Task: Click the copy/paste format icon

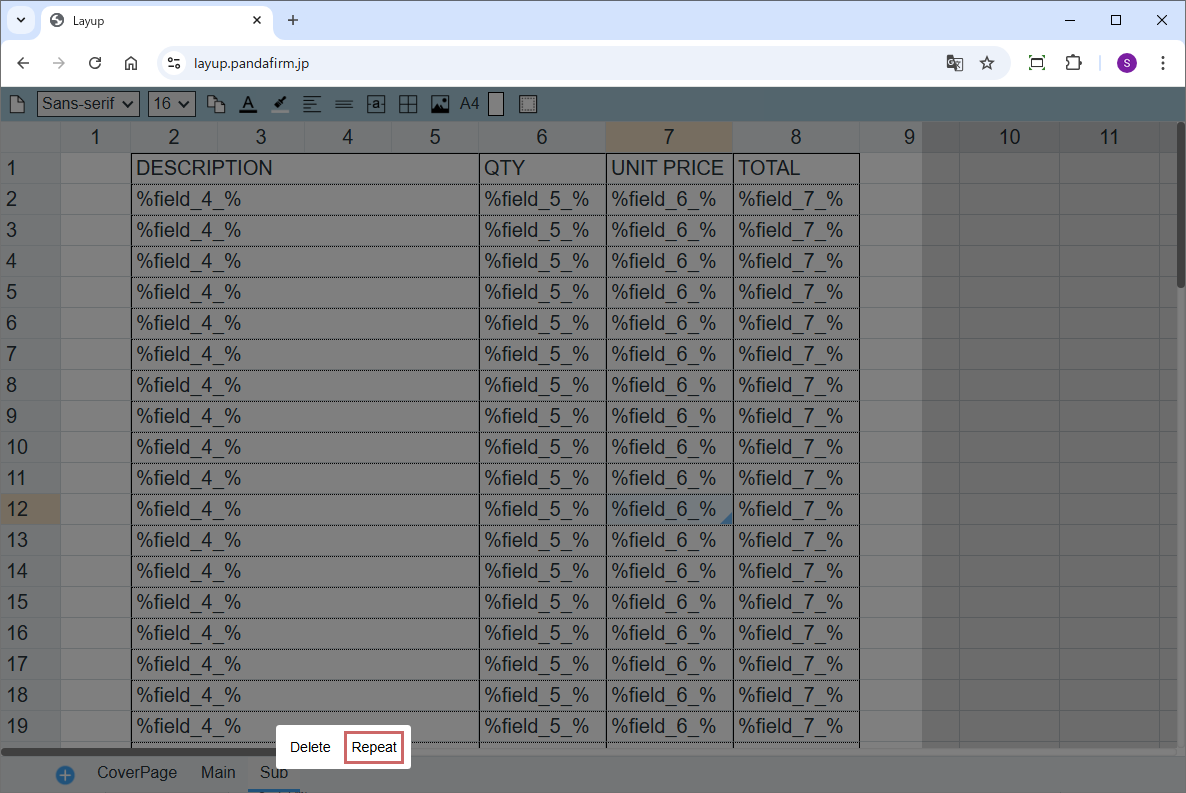Action: click(x=216, y=104)
